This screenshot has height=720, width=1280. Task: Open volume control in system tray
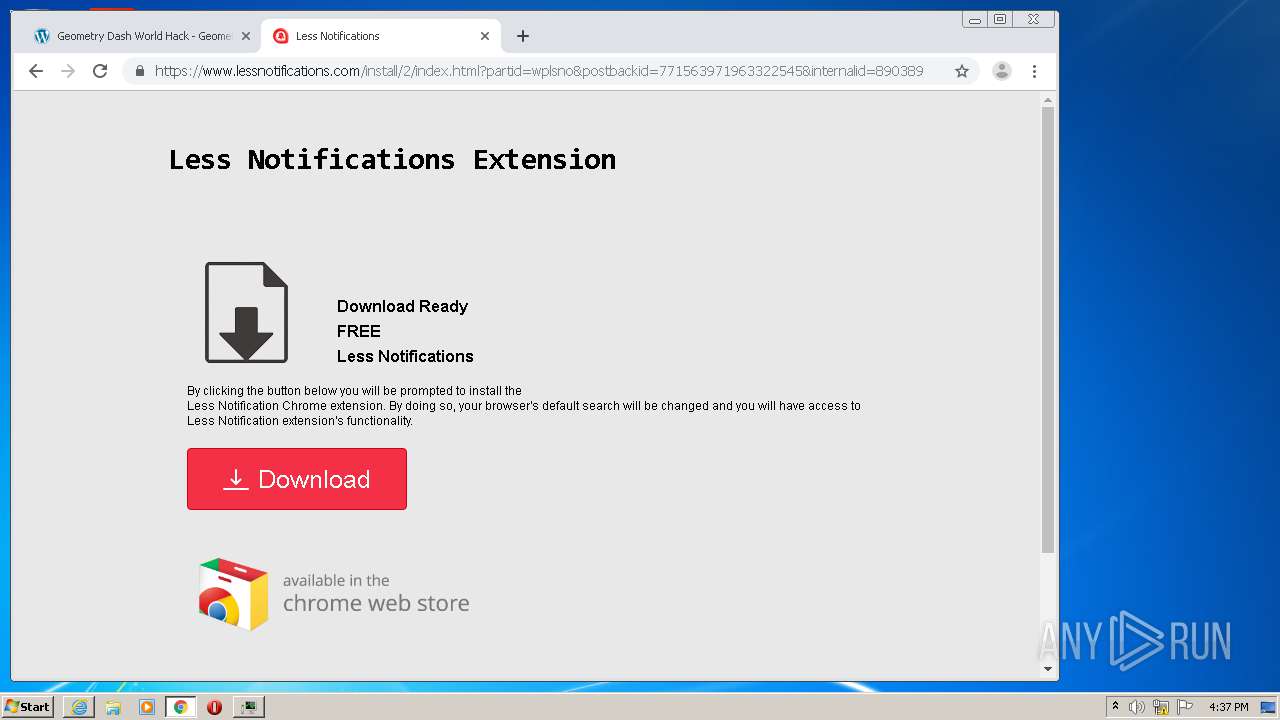tap(1137, 707)
